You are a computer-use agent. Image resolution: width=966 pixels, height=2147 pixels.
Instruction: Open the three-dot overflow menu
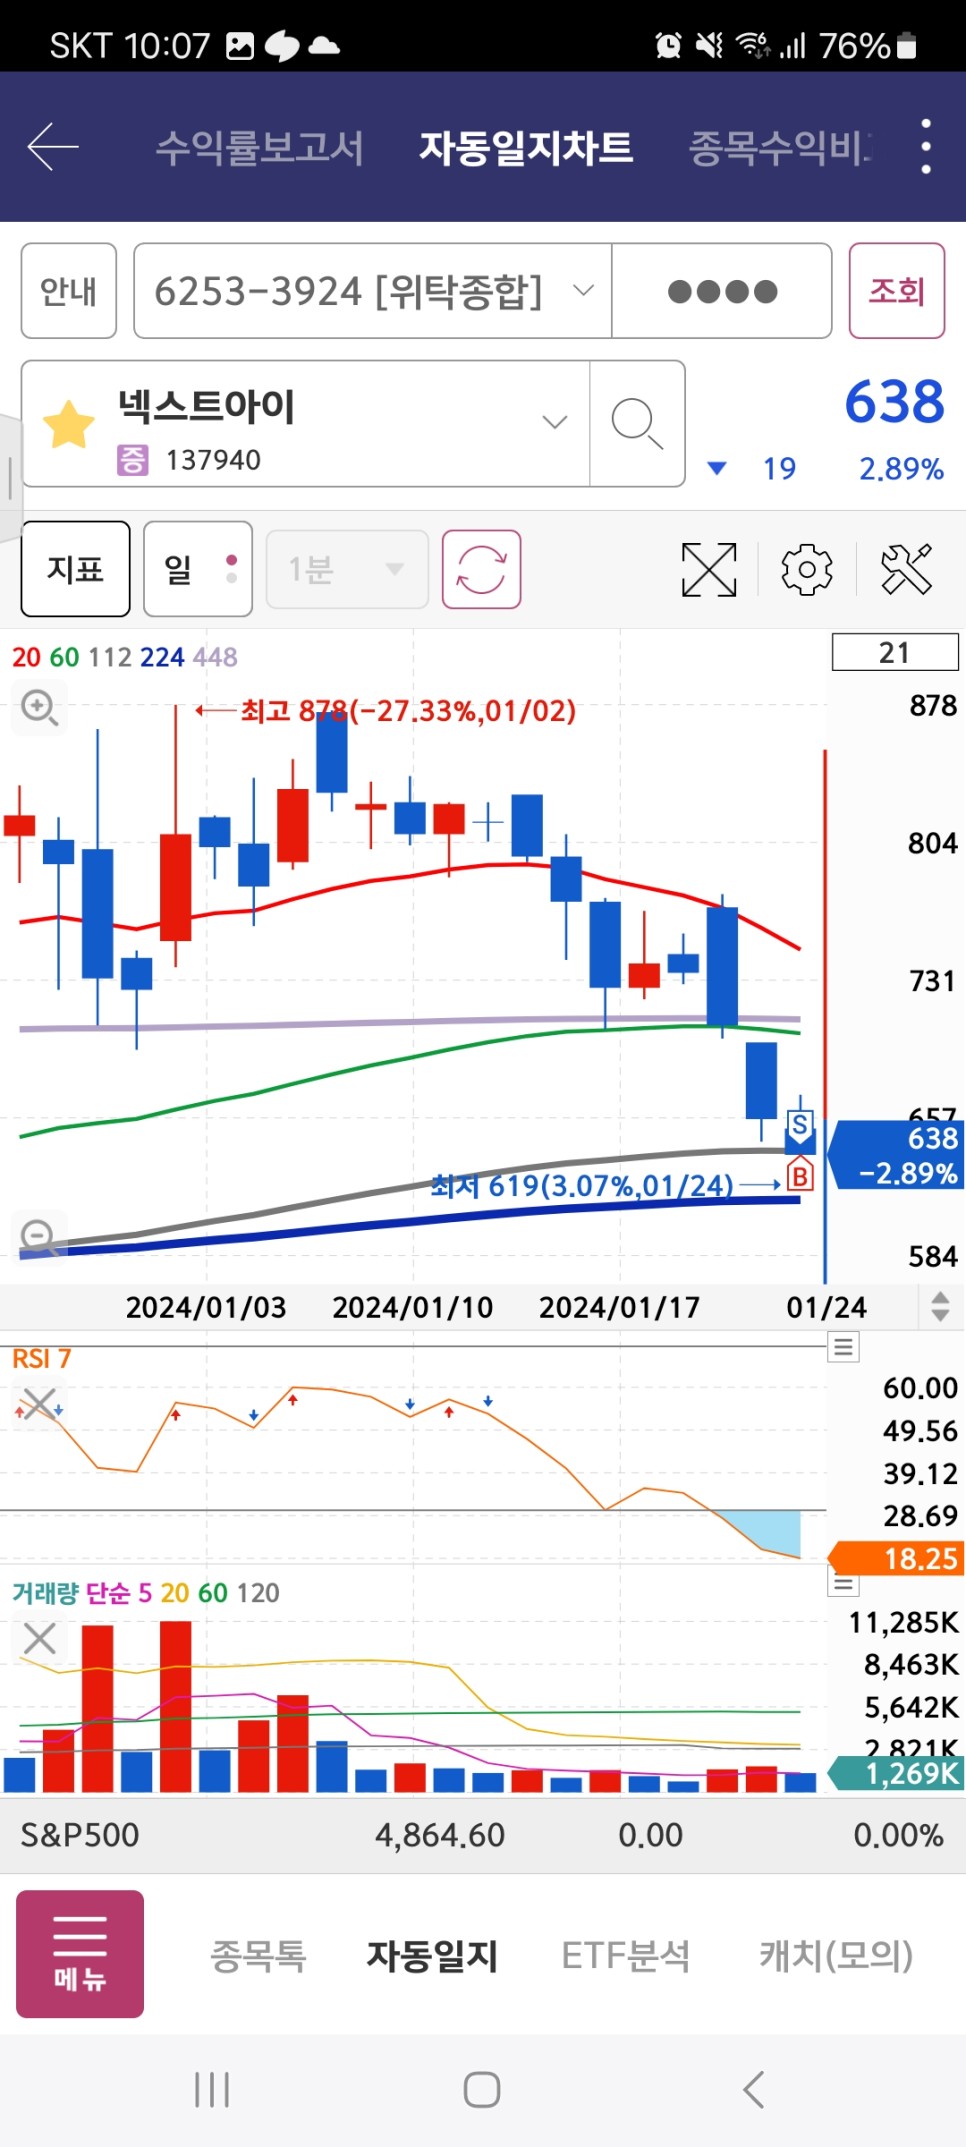click(926, 147)
